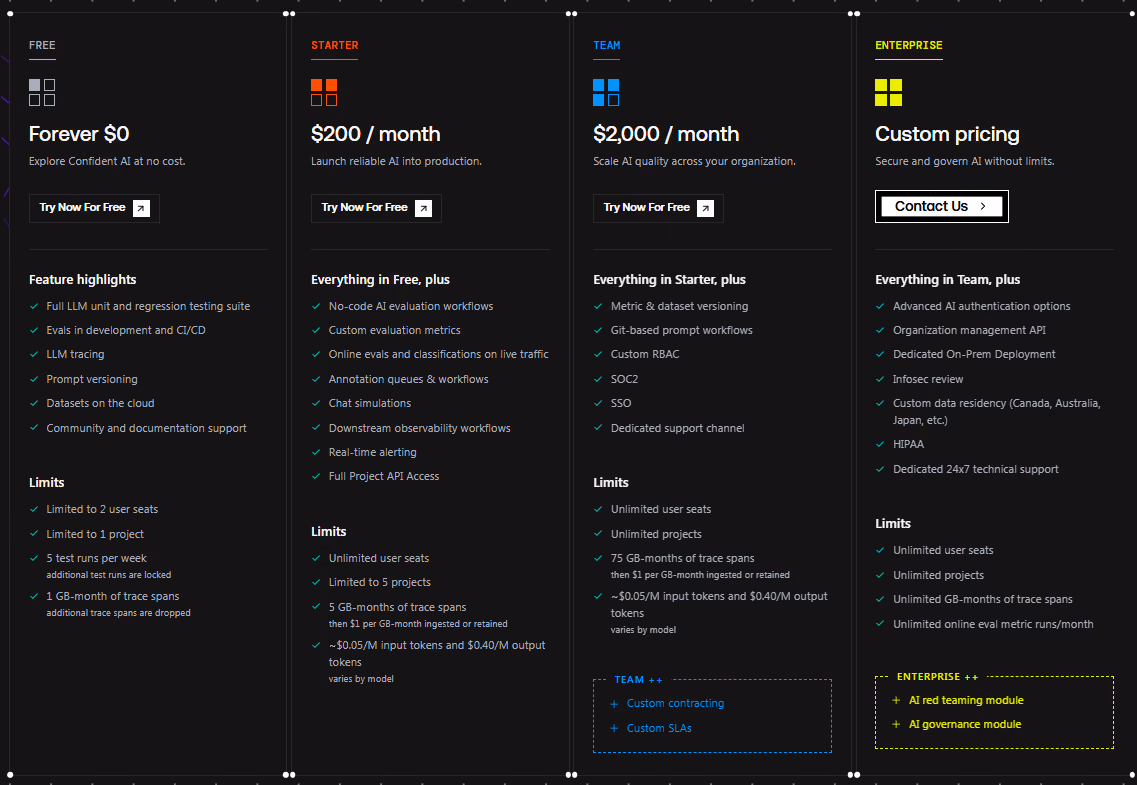Click 'Annotation queues & workflows' text
1137x785 pixels.
point(408,379)
